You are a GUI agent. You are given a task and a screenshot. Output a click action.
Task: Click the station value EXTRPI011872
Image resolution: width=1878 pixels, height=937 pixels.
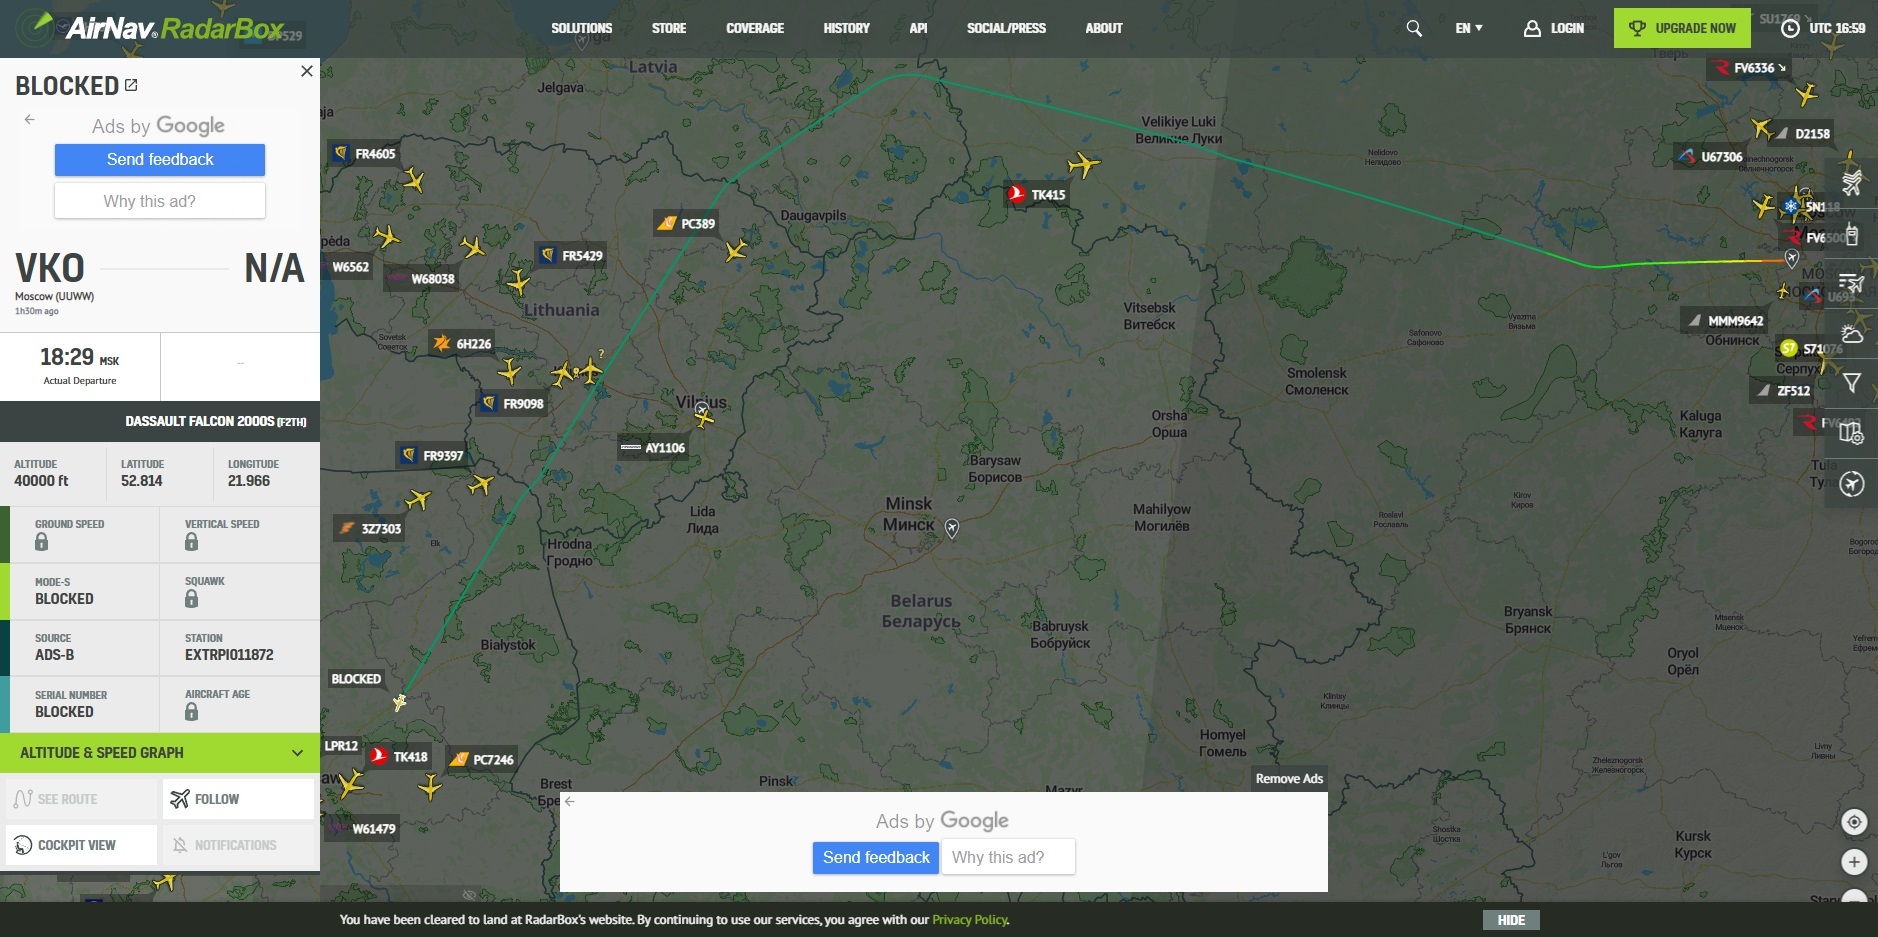click(x=229, y=655)
